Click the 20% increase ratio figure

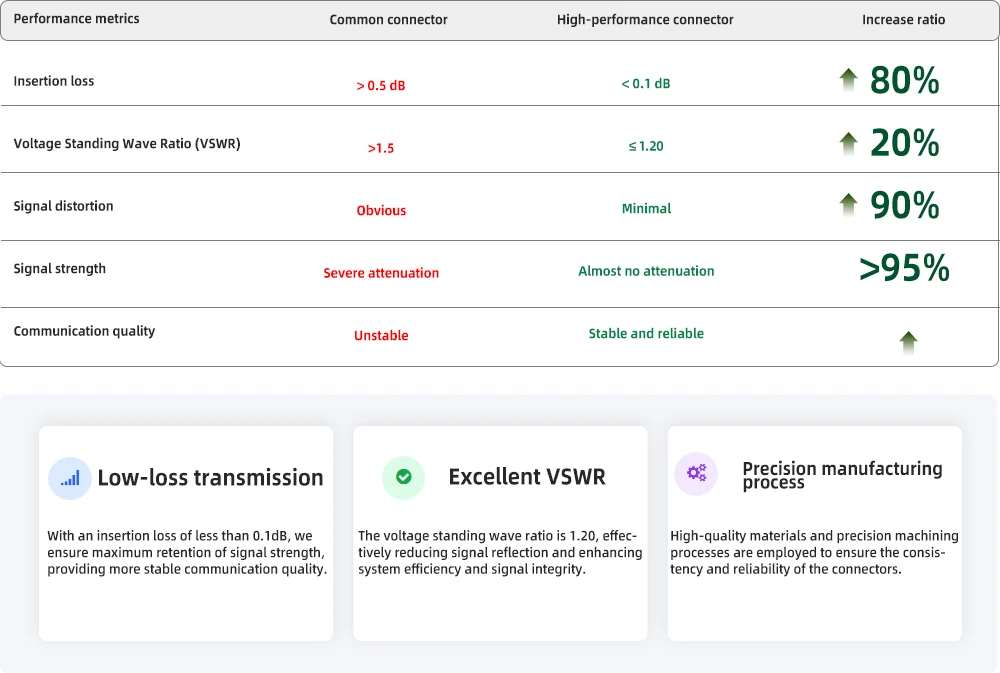click(x=904, y=143)
